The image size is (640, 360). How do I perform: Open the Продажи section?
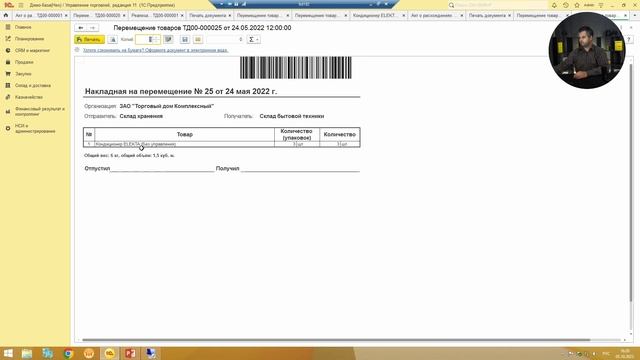[24, 62]
